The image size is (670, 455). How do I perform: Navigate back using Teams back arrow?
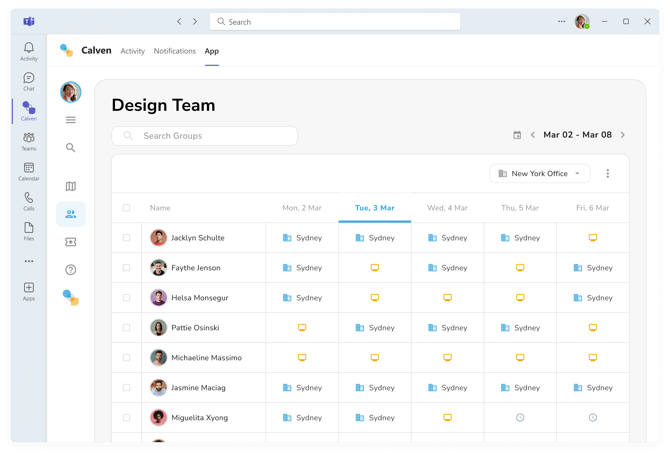(180, 21)
